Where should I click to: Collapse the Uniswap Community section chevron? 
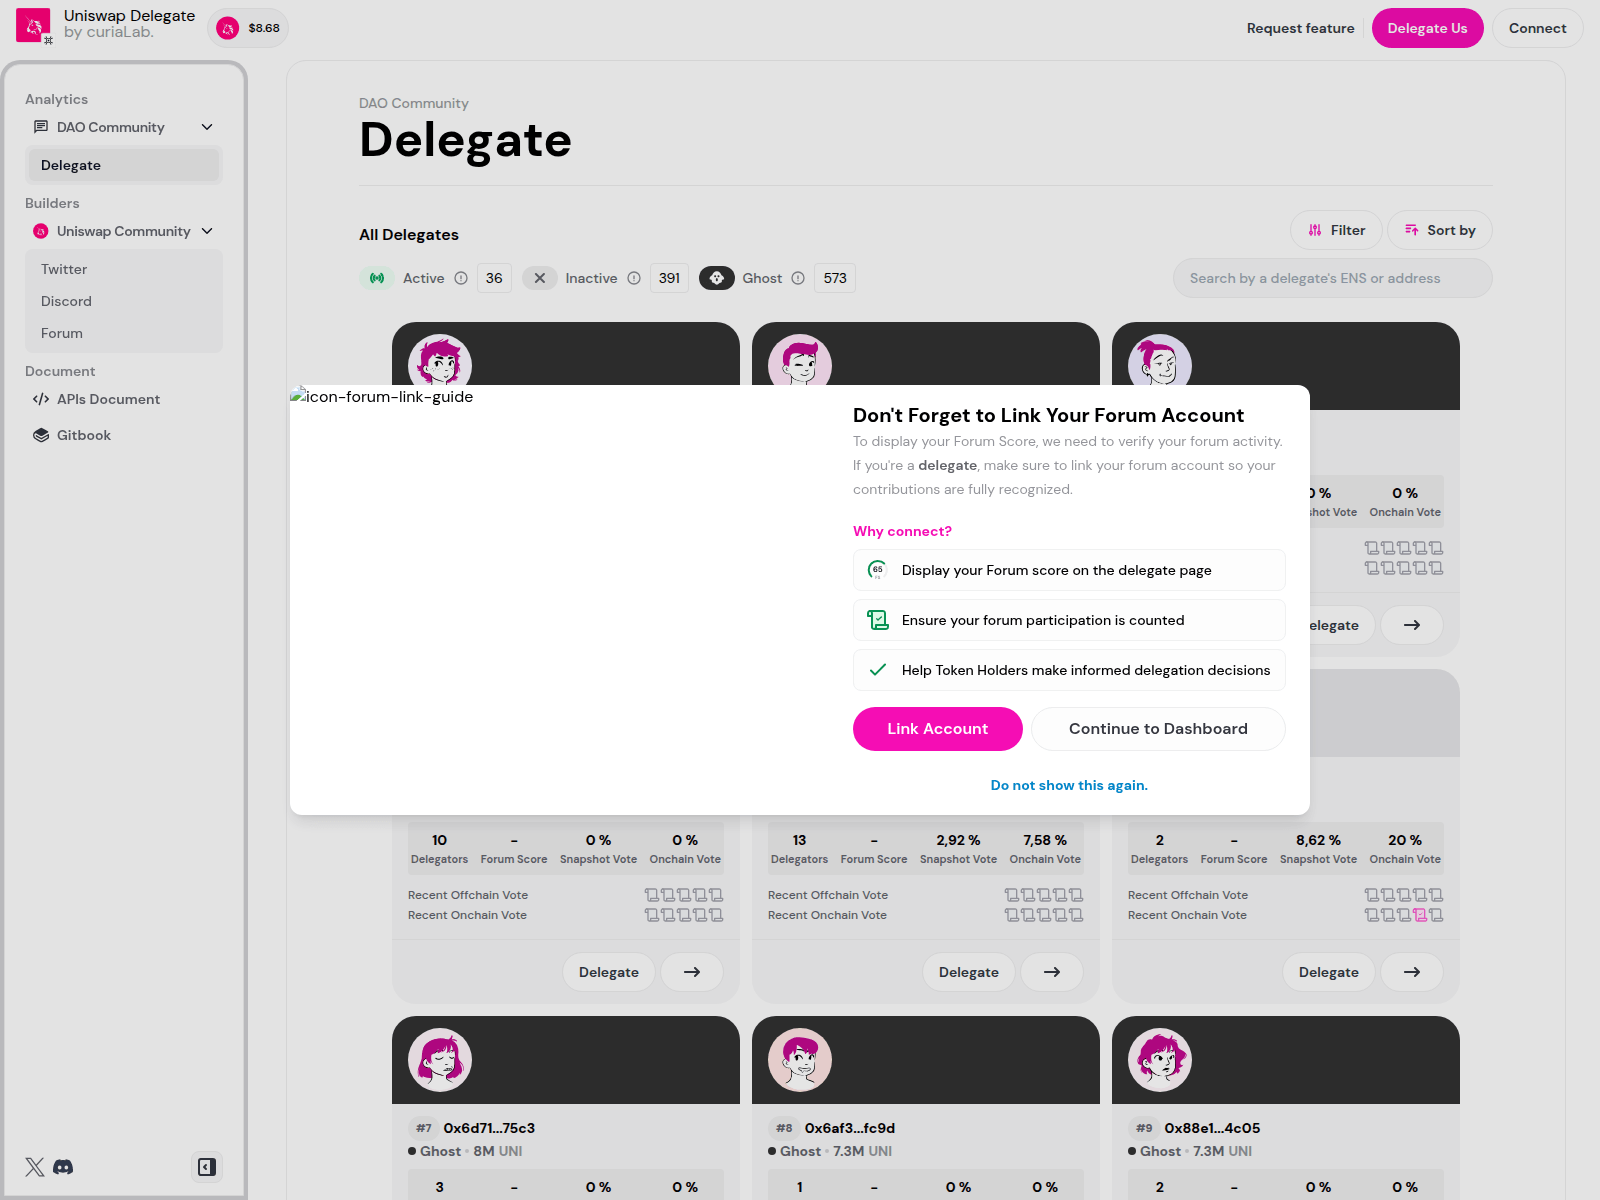point(207,231)
